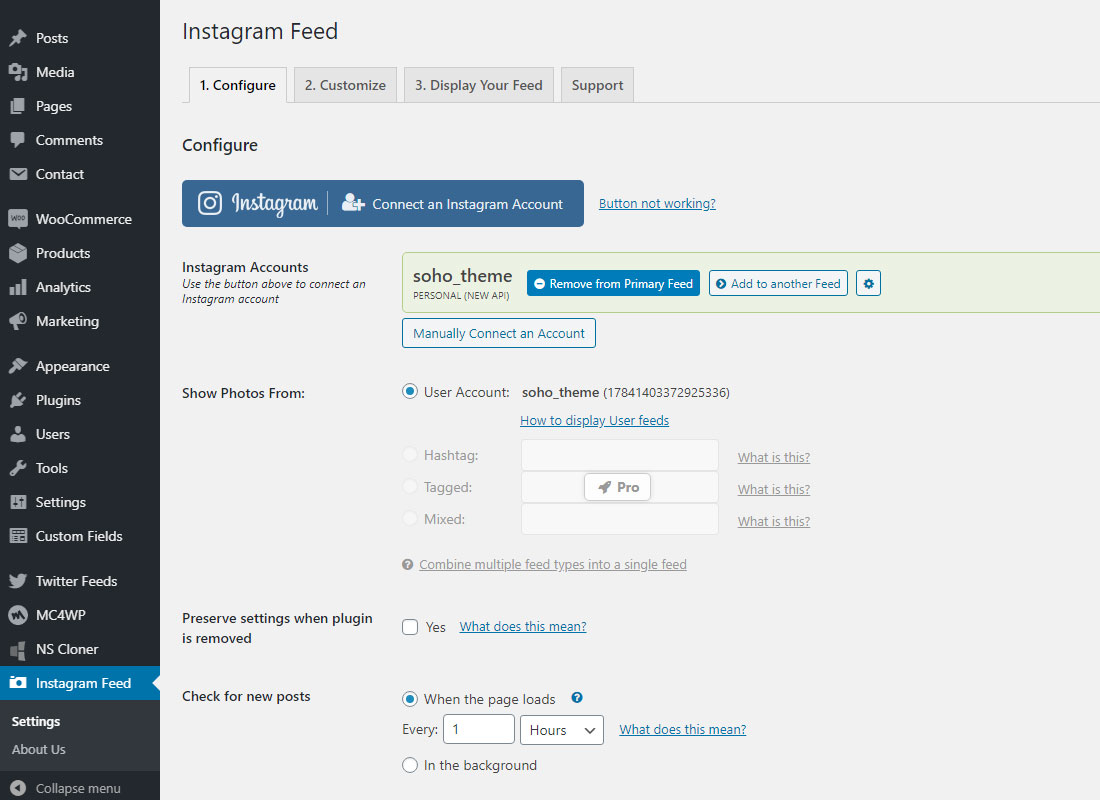The height and width of the screenshot is (800, 1100).
Task: Click the Users person icon
Action: 18,434
